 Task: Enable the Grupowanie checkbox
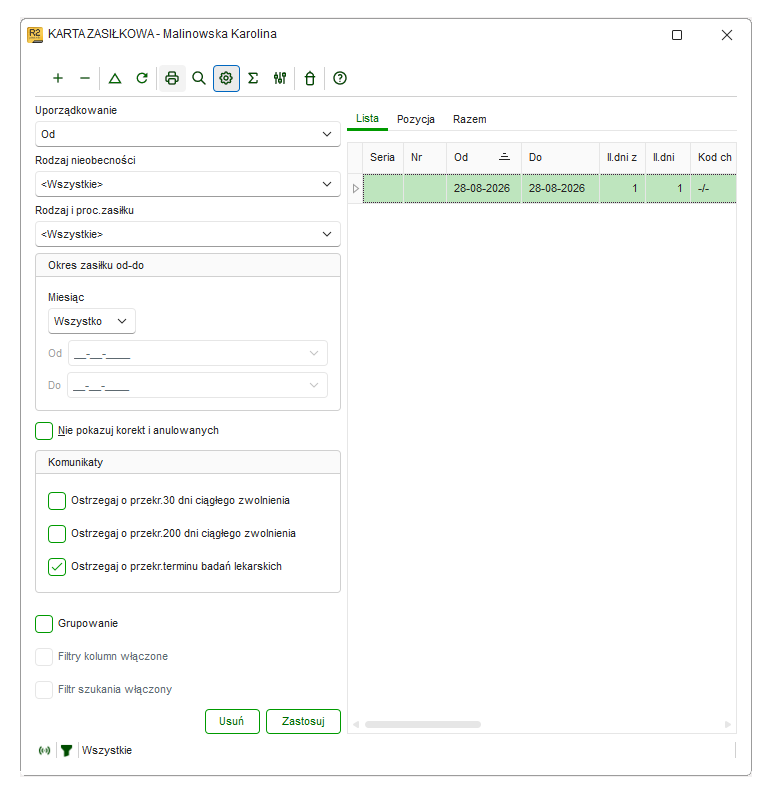click(44, 624)
